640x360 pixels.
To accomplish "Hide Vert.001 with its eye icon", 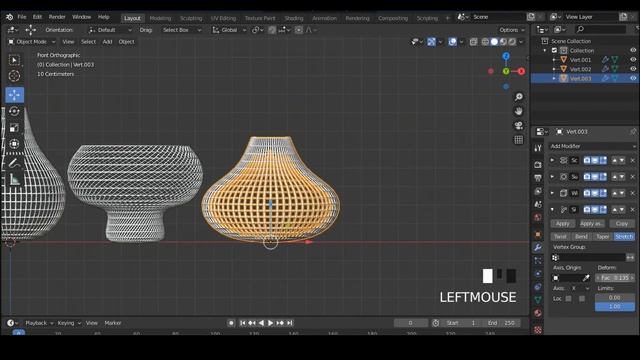I will pos(633,60).
